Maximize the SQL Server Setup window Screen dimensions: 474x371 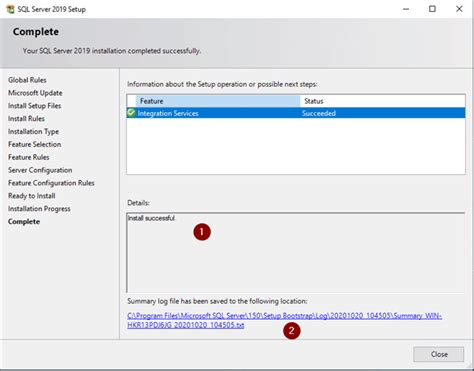click(x=432, y=9)
